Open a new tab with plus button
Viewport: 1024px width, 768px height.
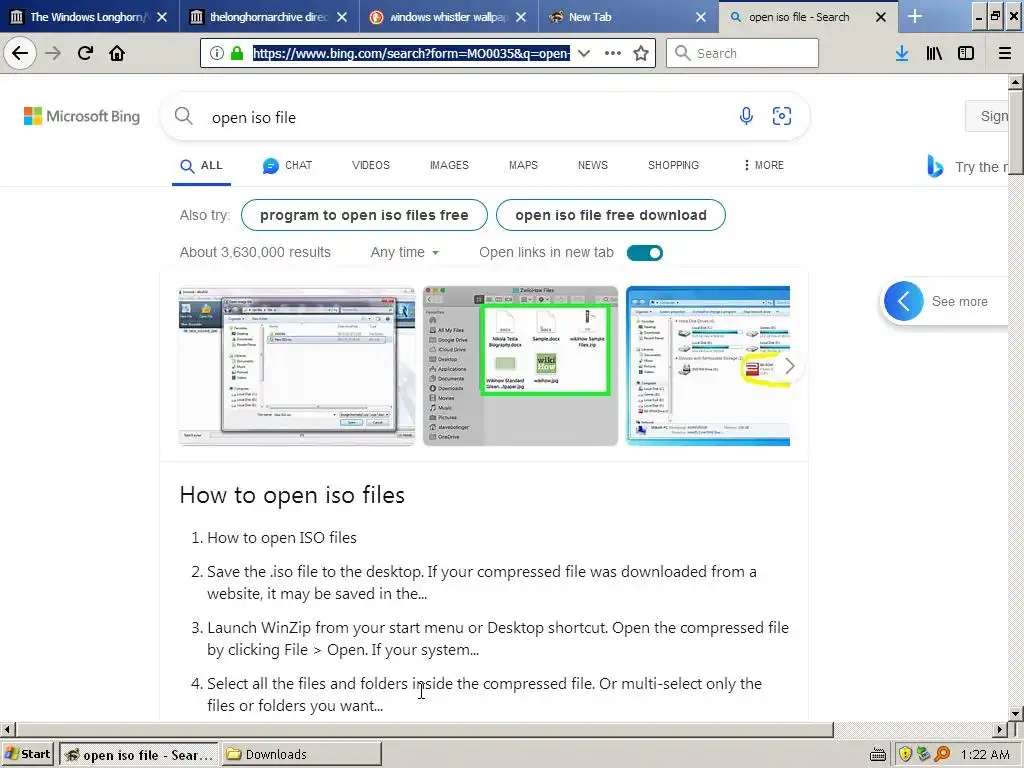pos(915,16)
